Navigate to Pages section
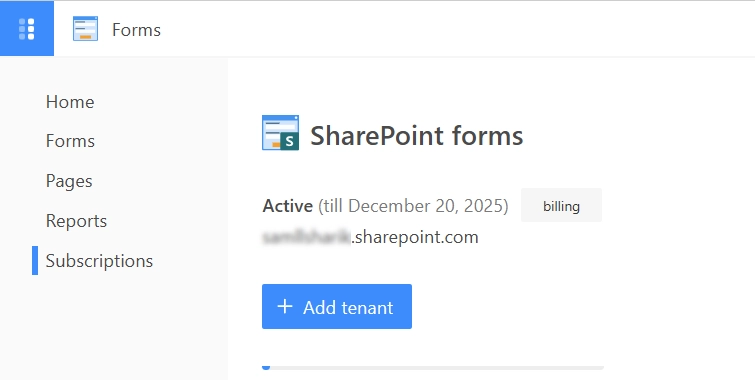The height and width of the screenshot is (380, 755). (x=69, y=181)
